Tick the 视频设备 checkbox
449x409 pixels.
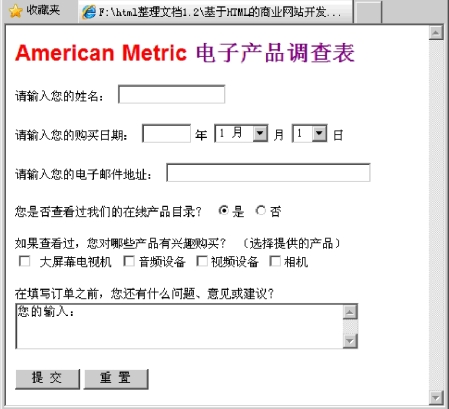202,261
